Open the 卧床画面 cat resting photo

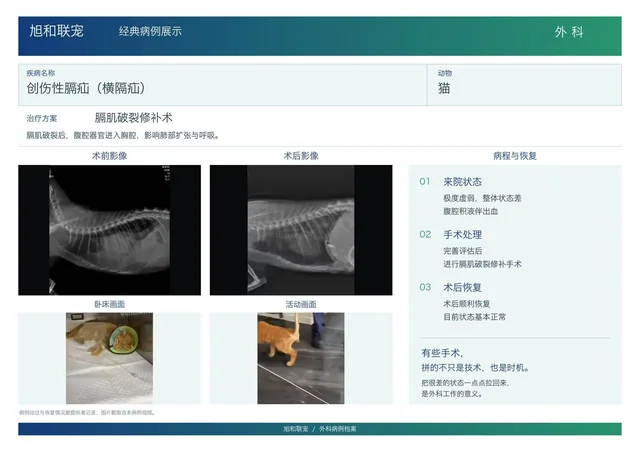point(109,358)
